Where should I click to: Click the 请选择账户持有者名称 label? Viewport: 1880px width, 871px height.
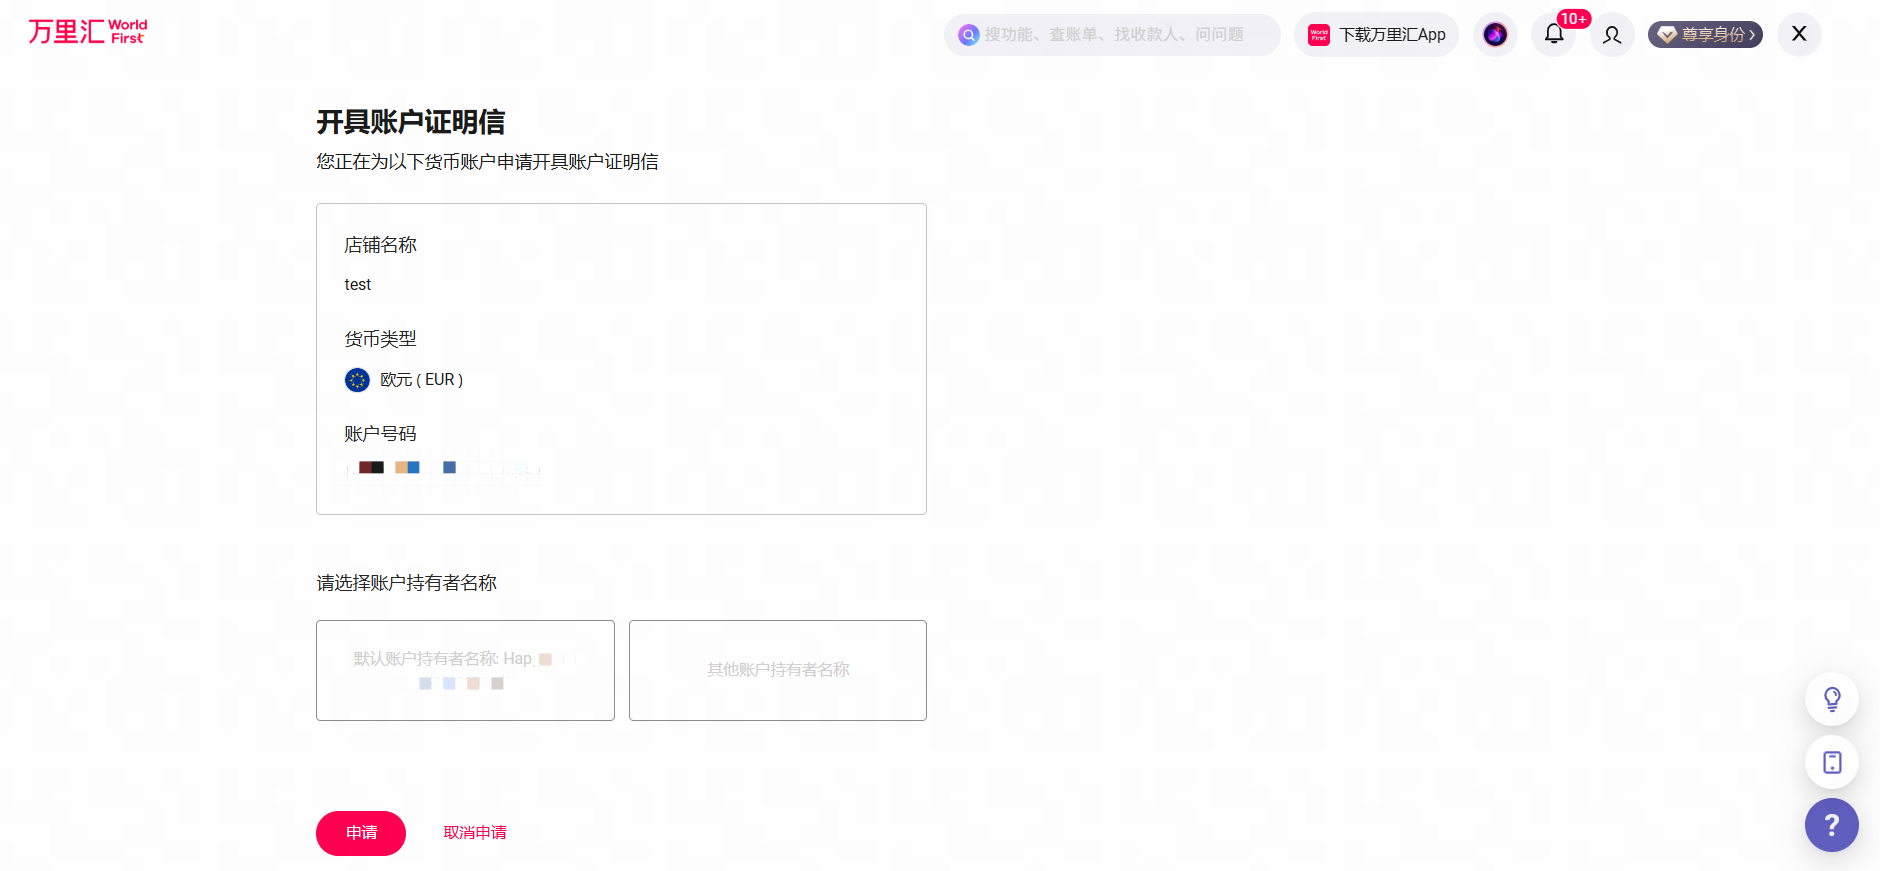click(x=407, y=583)
